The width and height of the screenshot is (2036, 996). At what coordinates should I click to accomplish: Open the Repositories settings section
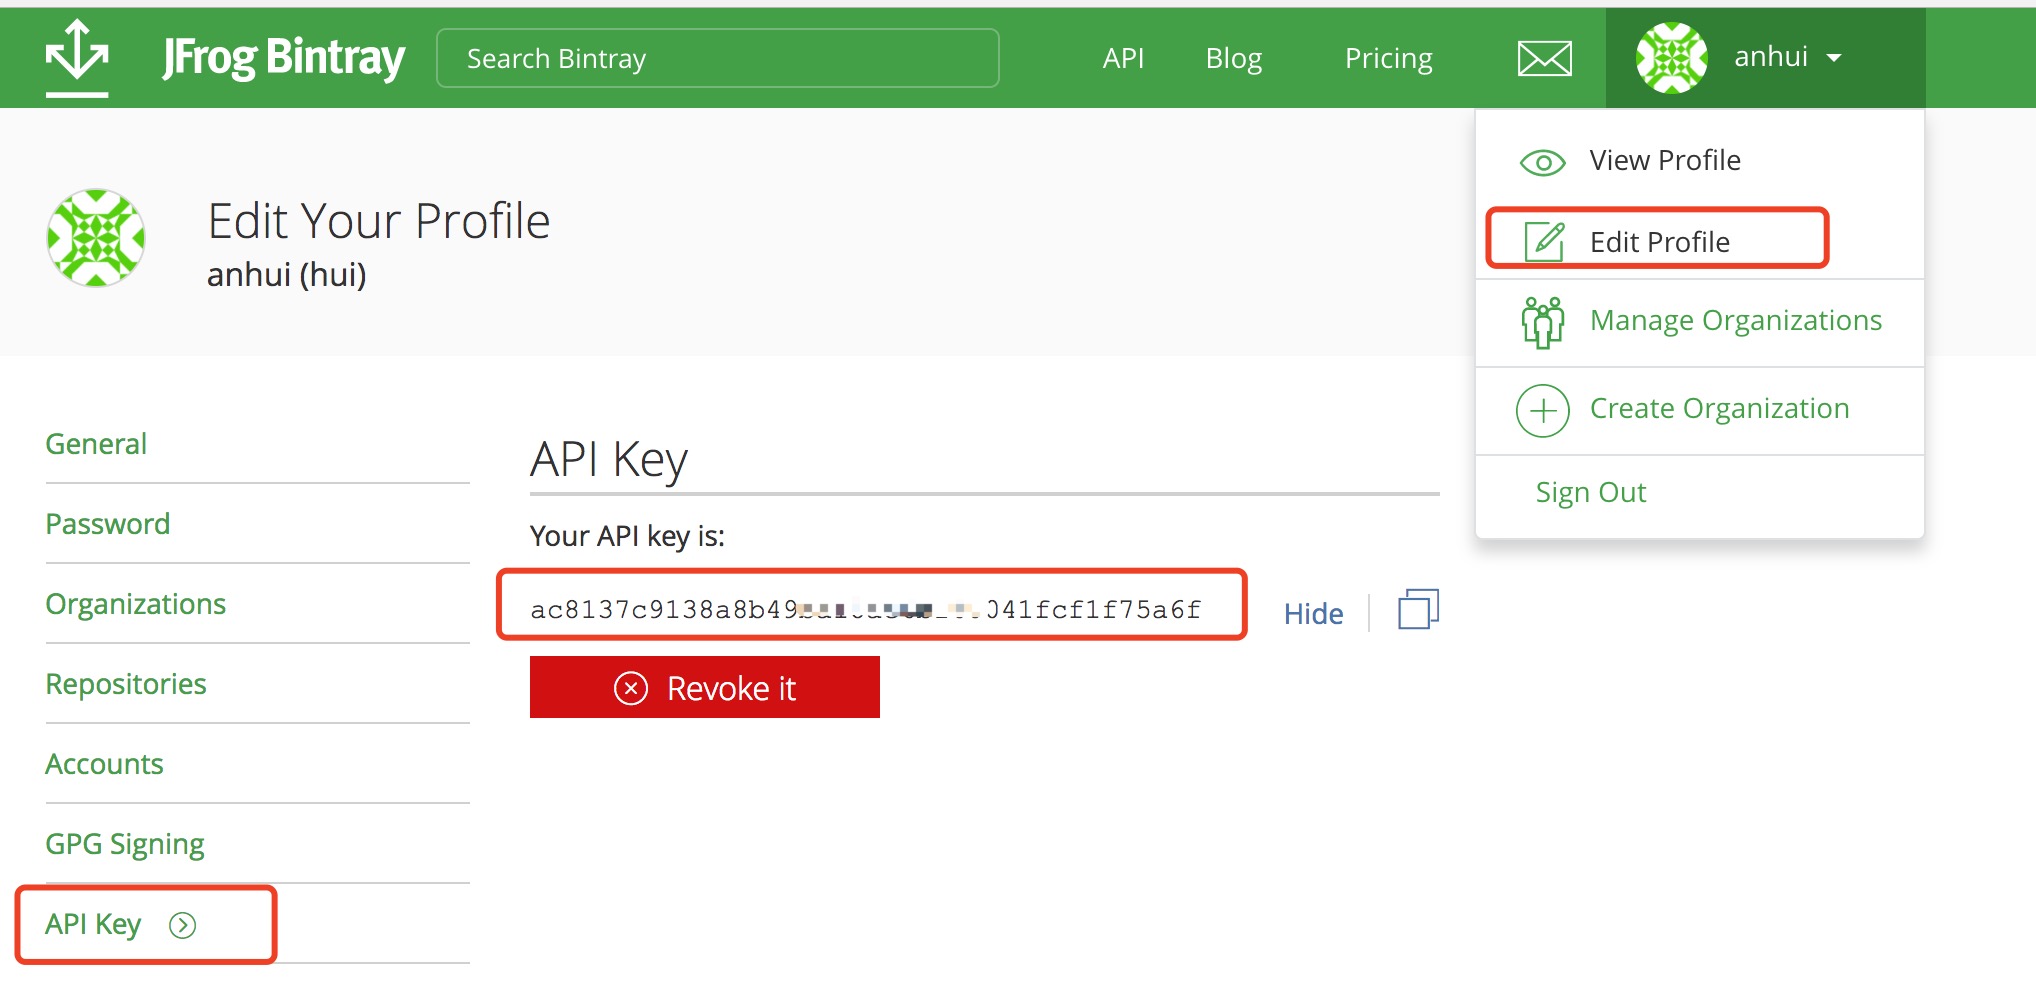tap(125, 684)
